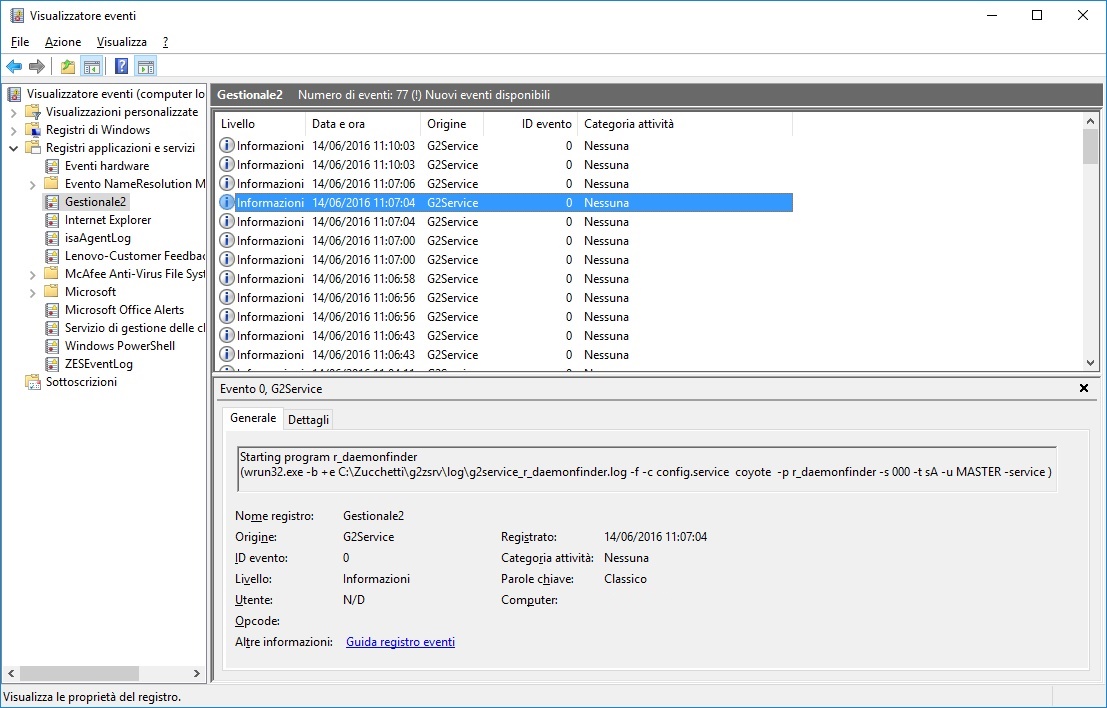Click the app icon in the title bar

tap(17, 16)
